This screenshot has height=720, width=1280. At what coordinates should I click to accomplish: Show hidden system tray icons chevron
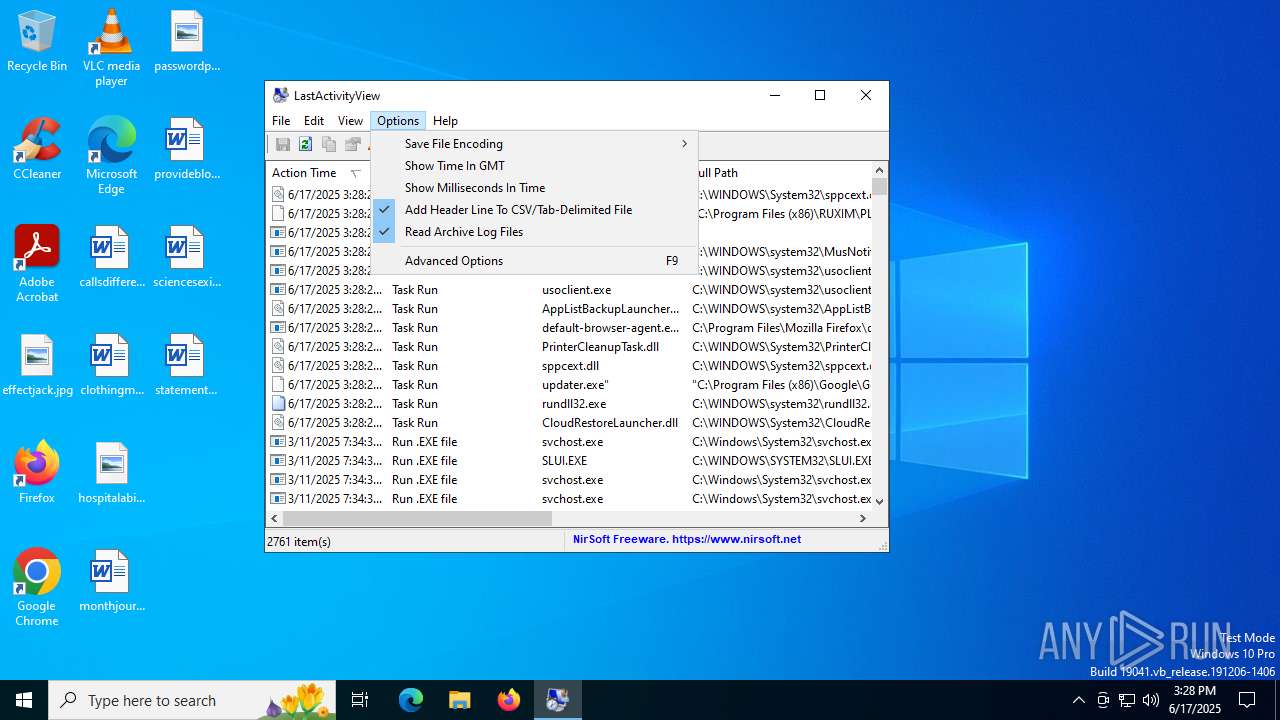pos(1078,700)
